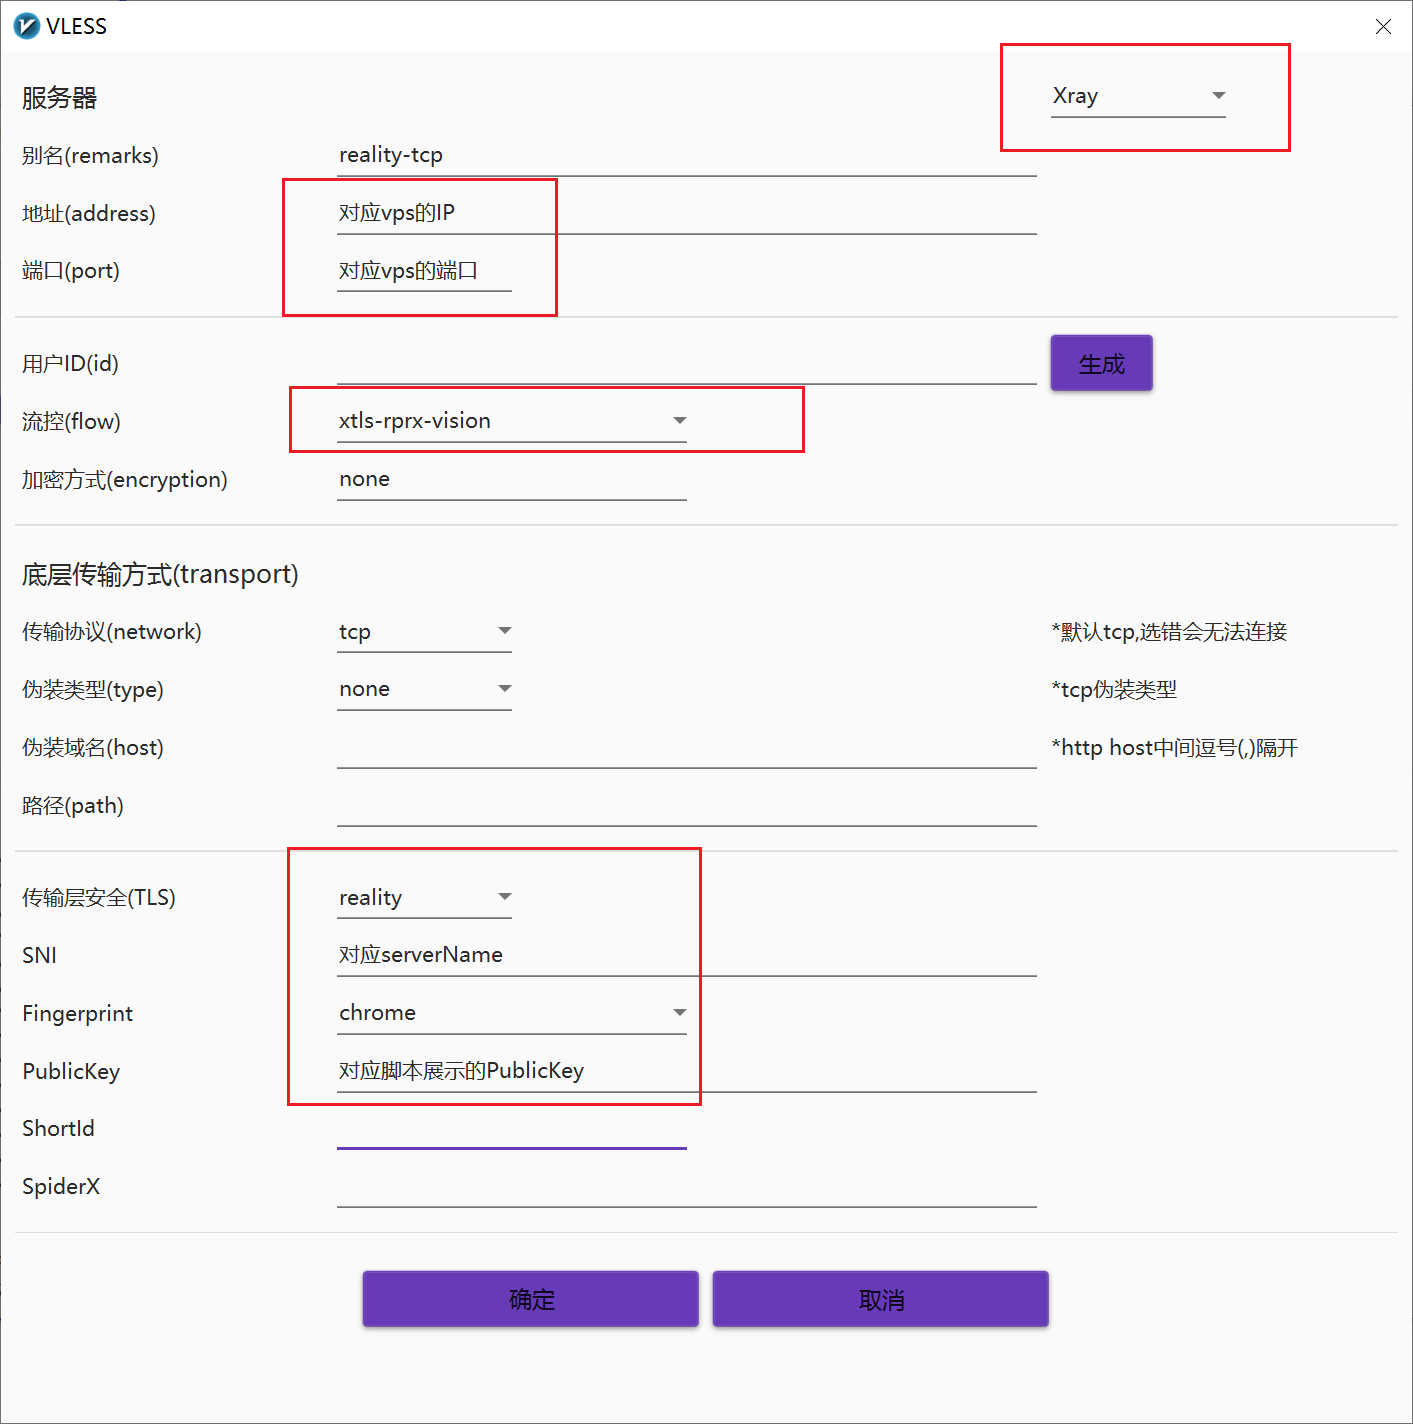Open the Fingerprint chrome dropdown

click(x=512, y=1013)
